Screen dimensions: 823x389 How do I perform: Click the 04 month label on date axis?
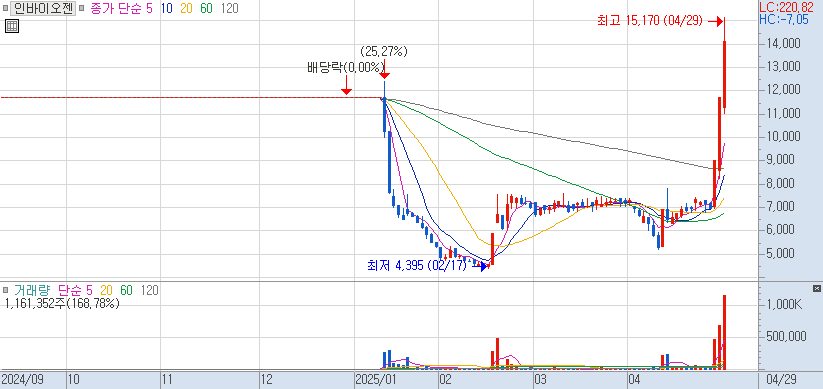[636, 379]
